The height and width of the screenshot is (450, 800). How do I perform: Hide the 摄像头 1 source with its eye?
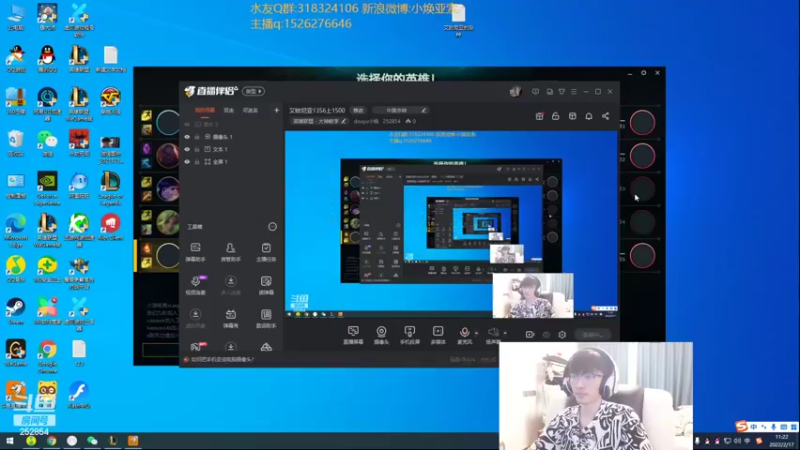point(187,137)
